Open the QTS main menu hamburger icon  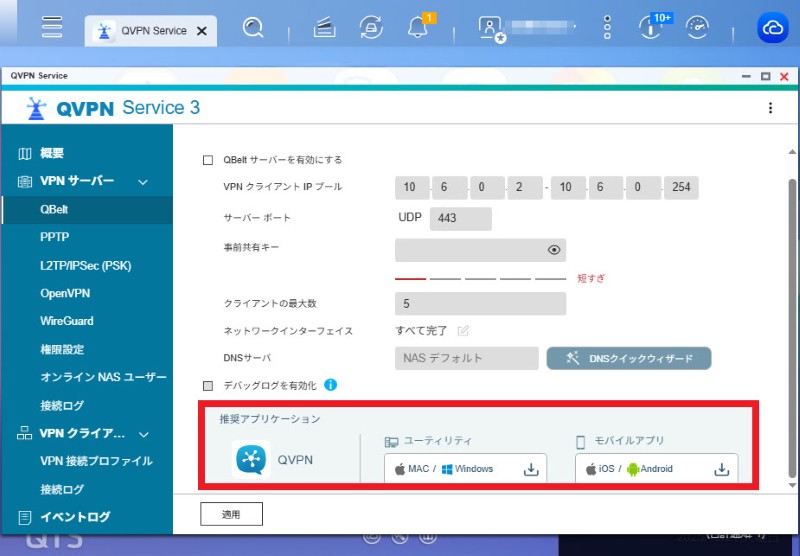tap(52, 29)
